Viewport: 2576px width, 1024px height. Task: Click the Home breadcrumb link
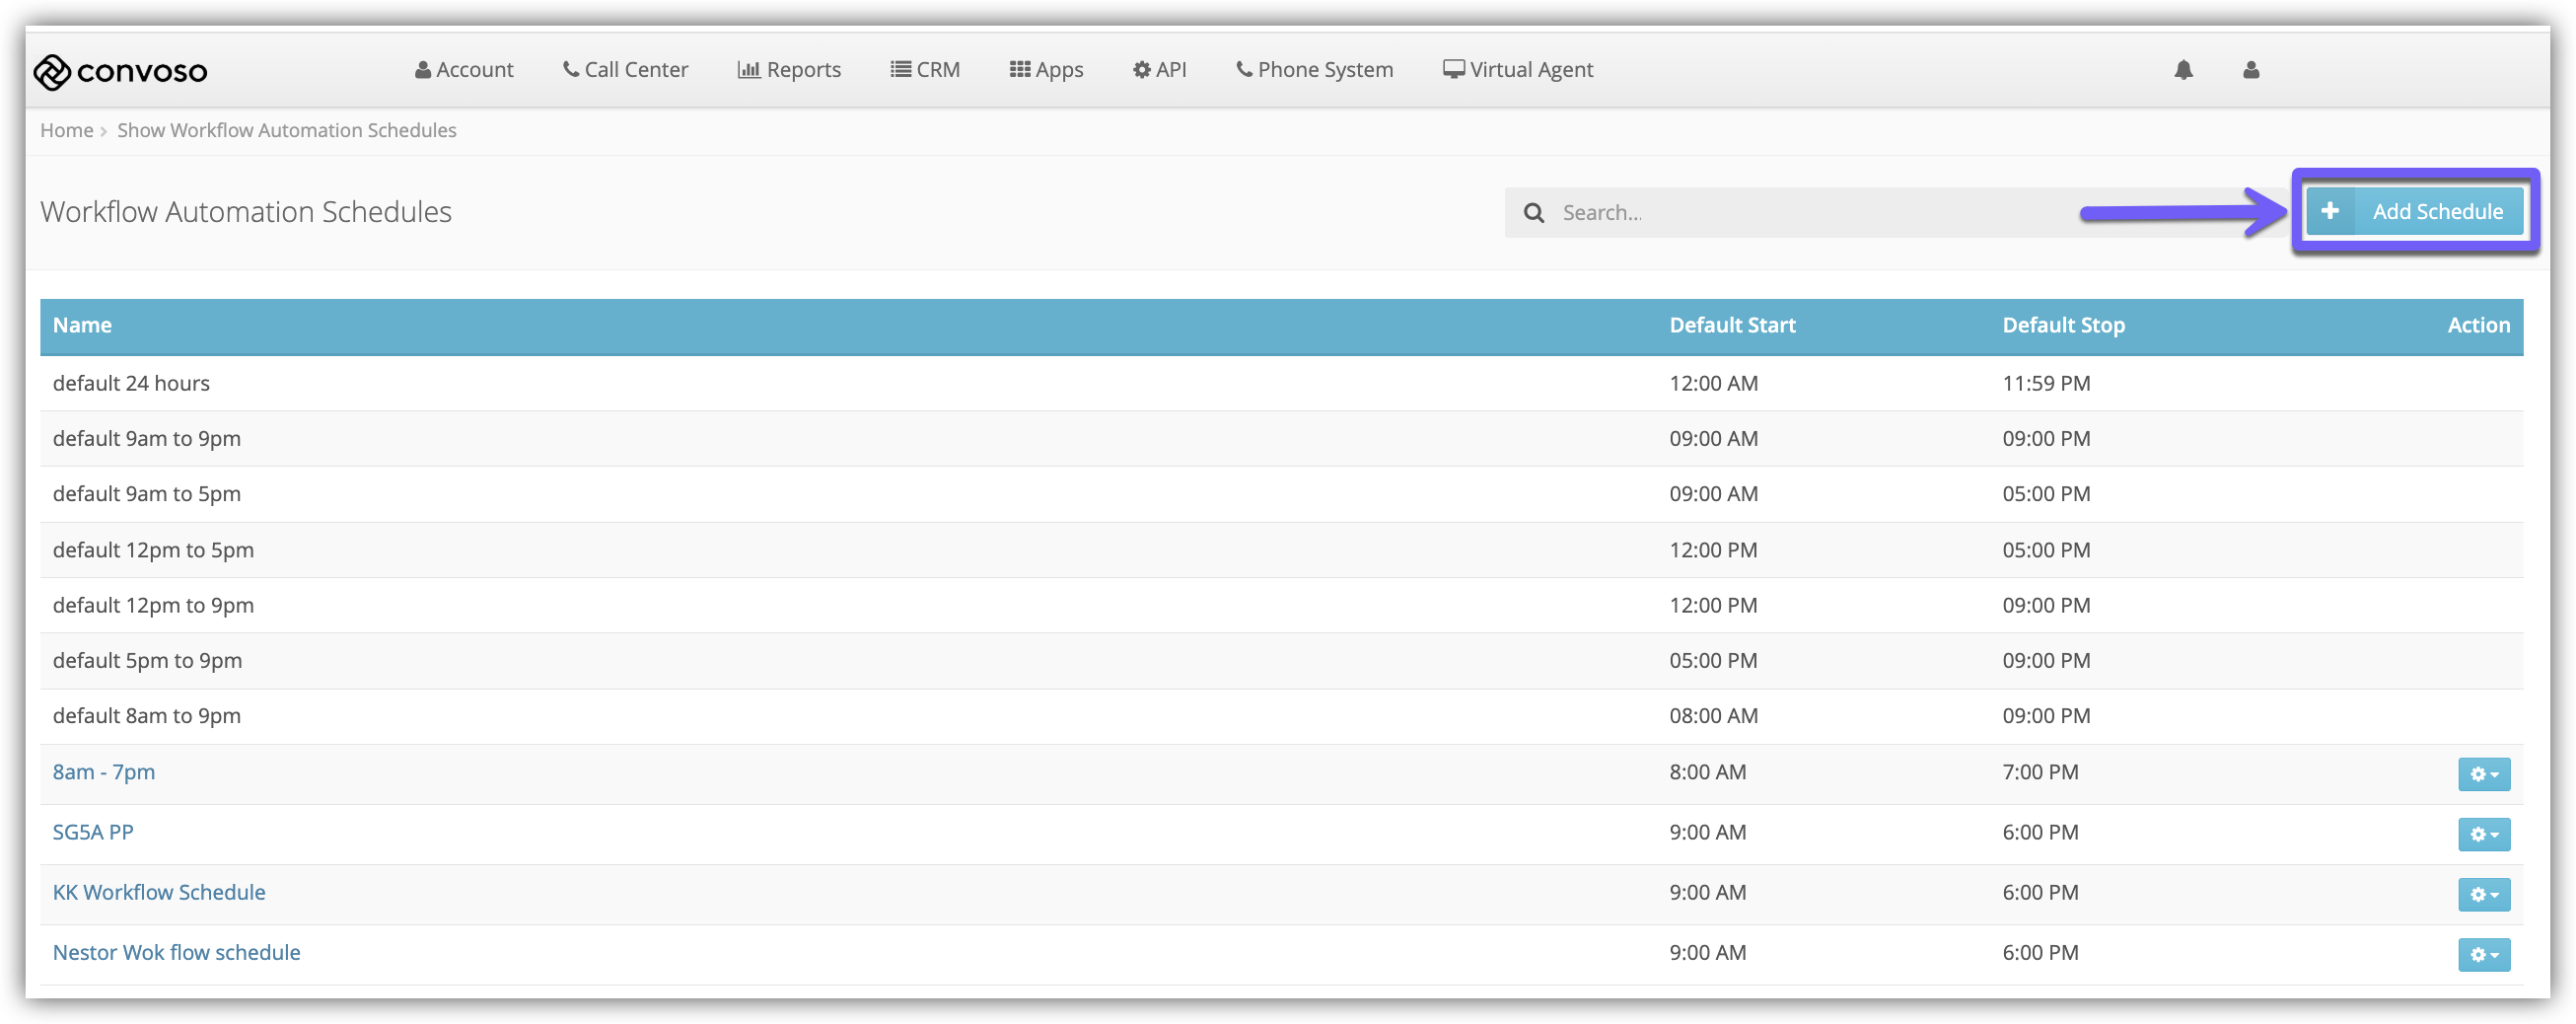pos(66,130)
